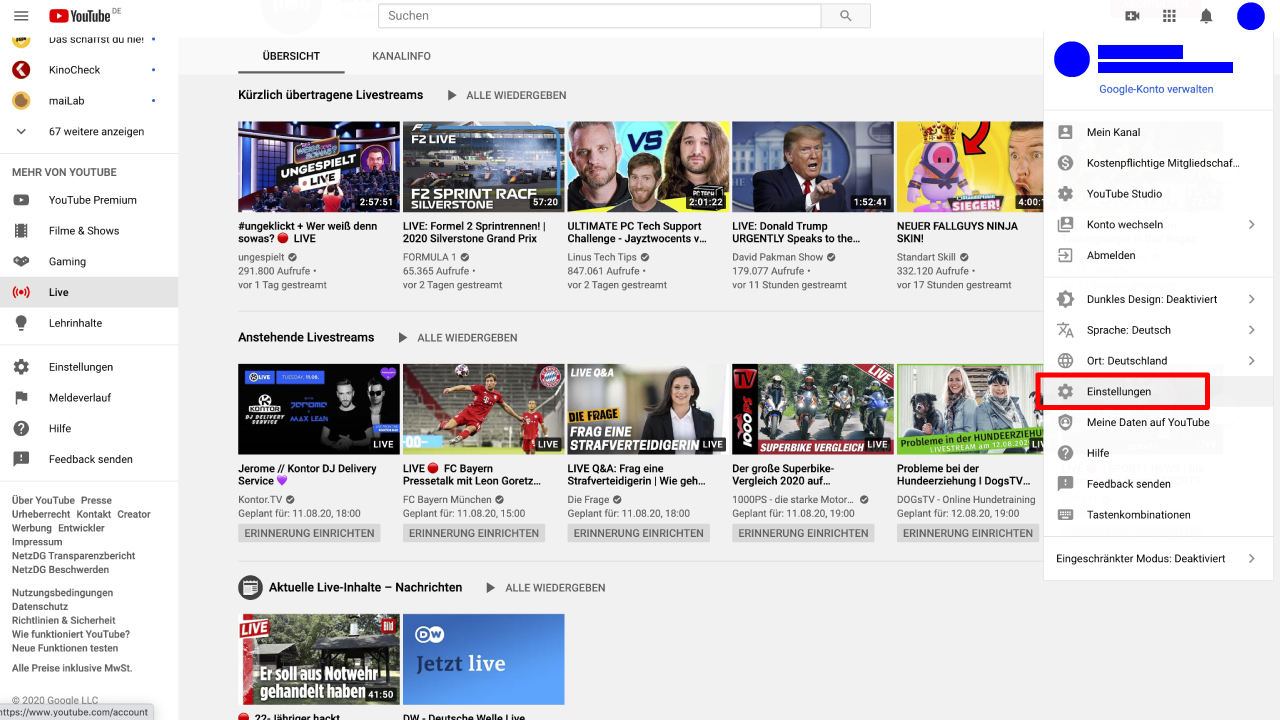The image size is (1280, 720).
Task: Open Meldeverlauf in sidebar
Action: point(89,398)
